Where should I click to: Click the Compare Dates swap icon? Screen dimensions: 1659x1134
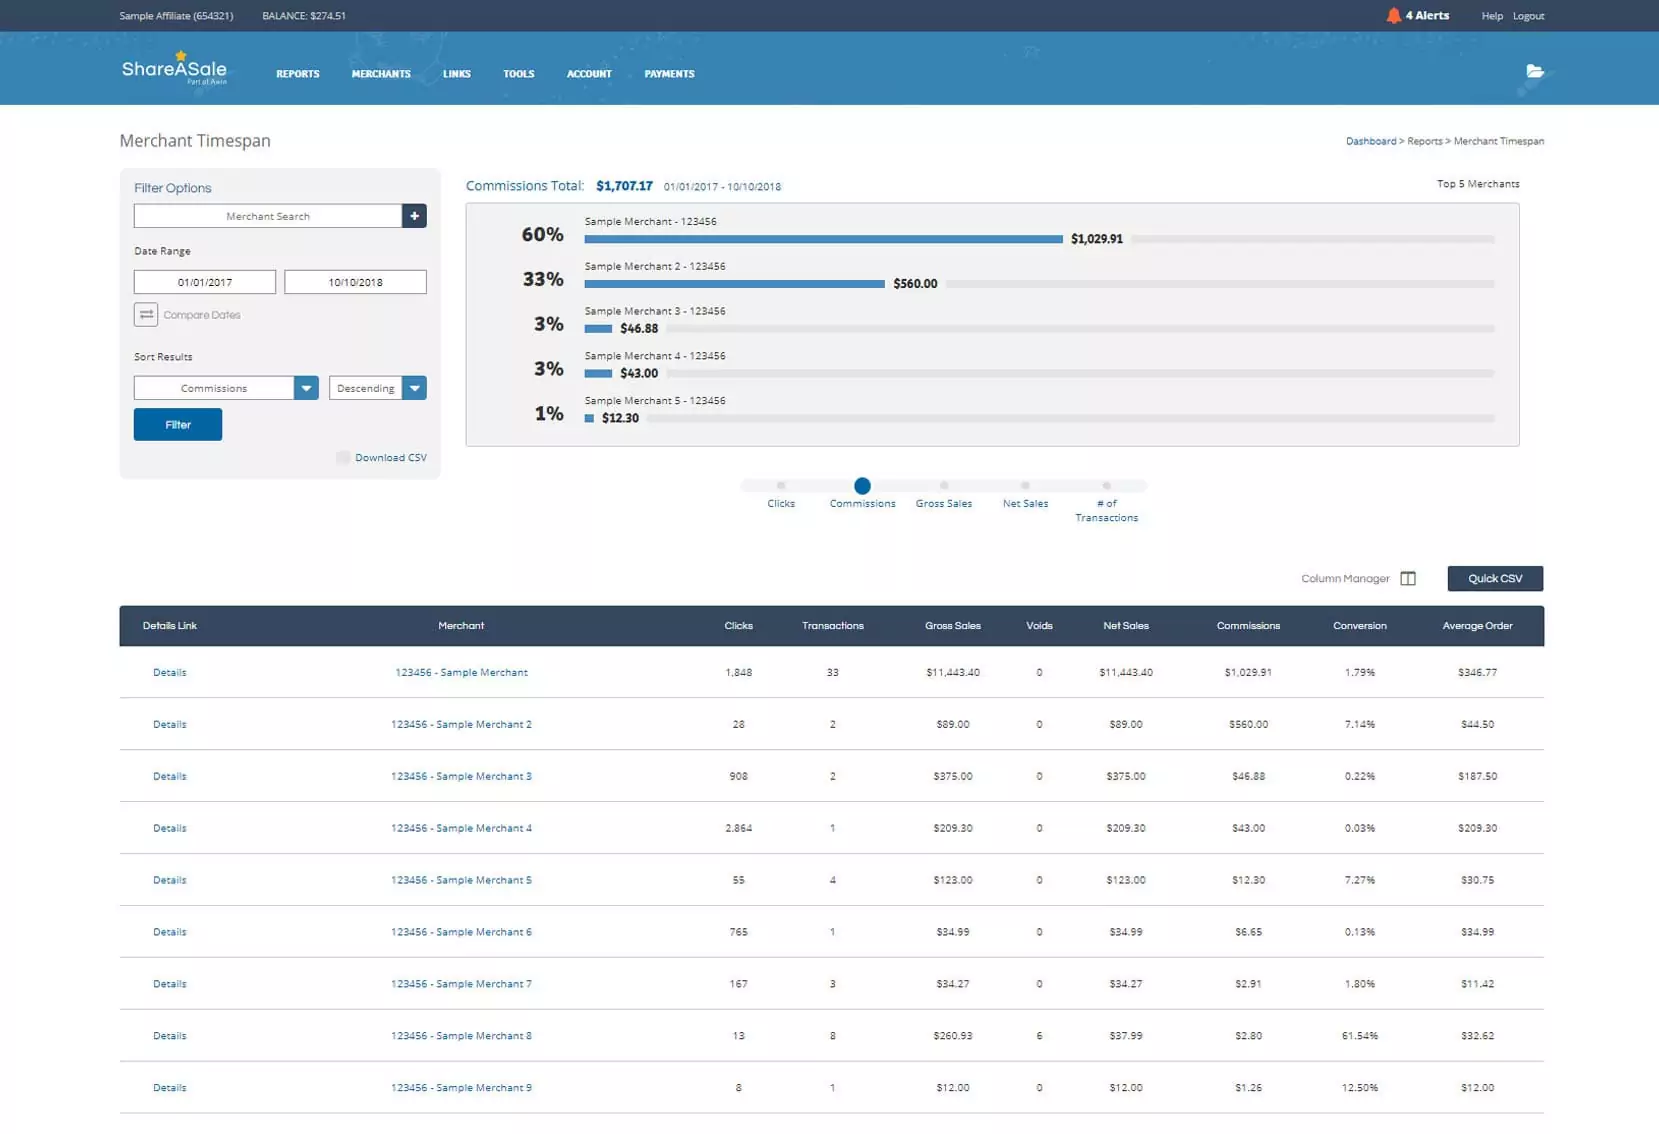click(146, 314)
